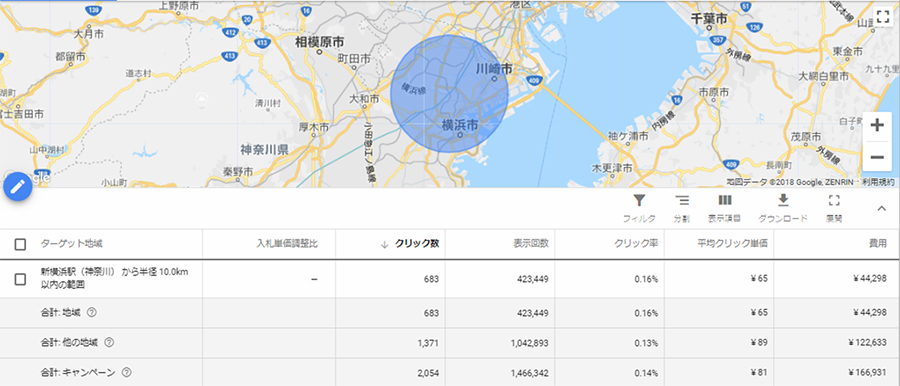Click the 千葉市 label on map
The height and width of the screenshot is (386, 900).
point(709,18)
